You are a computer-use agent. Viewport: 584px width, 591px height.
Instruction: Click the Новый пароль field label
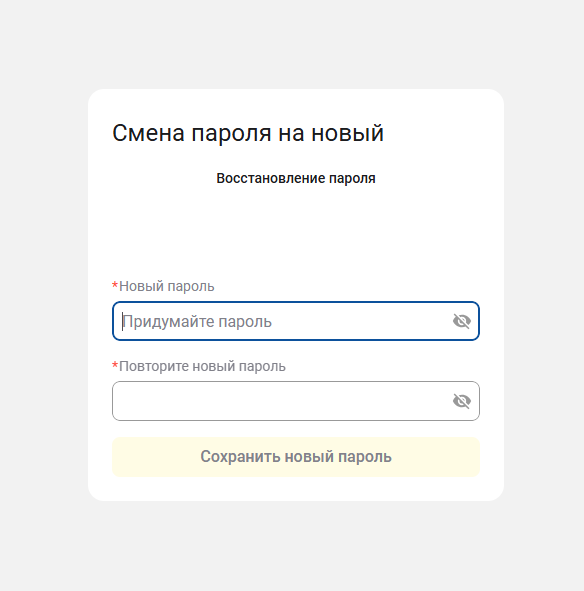(x=166, y=286)
